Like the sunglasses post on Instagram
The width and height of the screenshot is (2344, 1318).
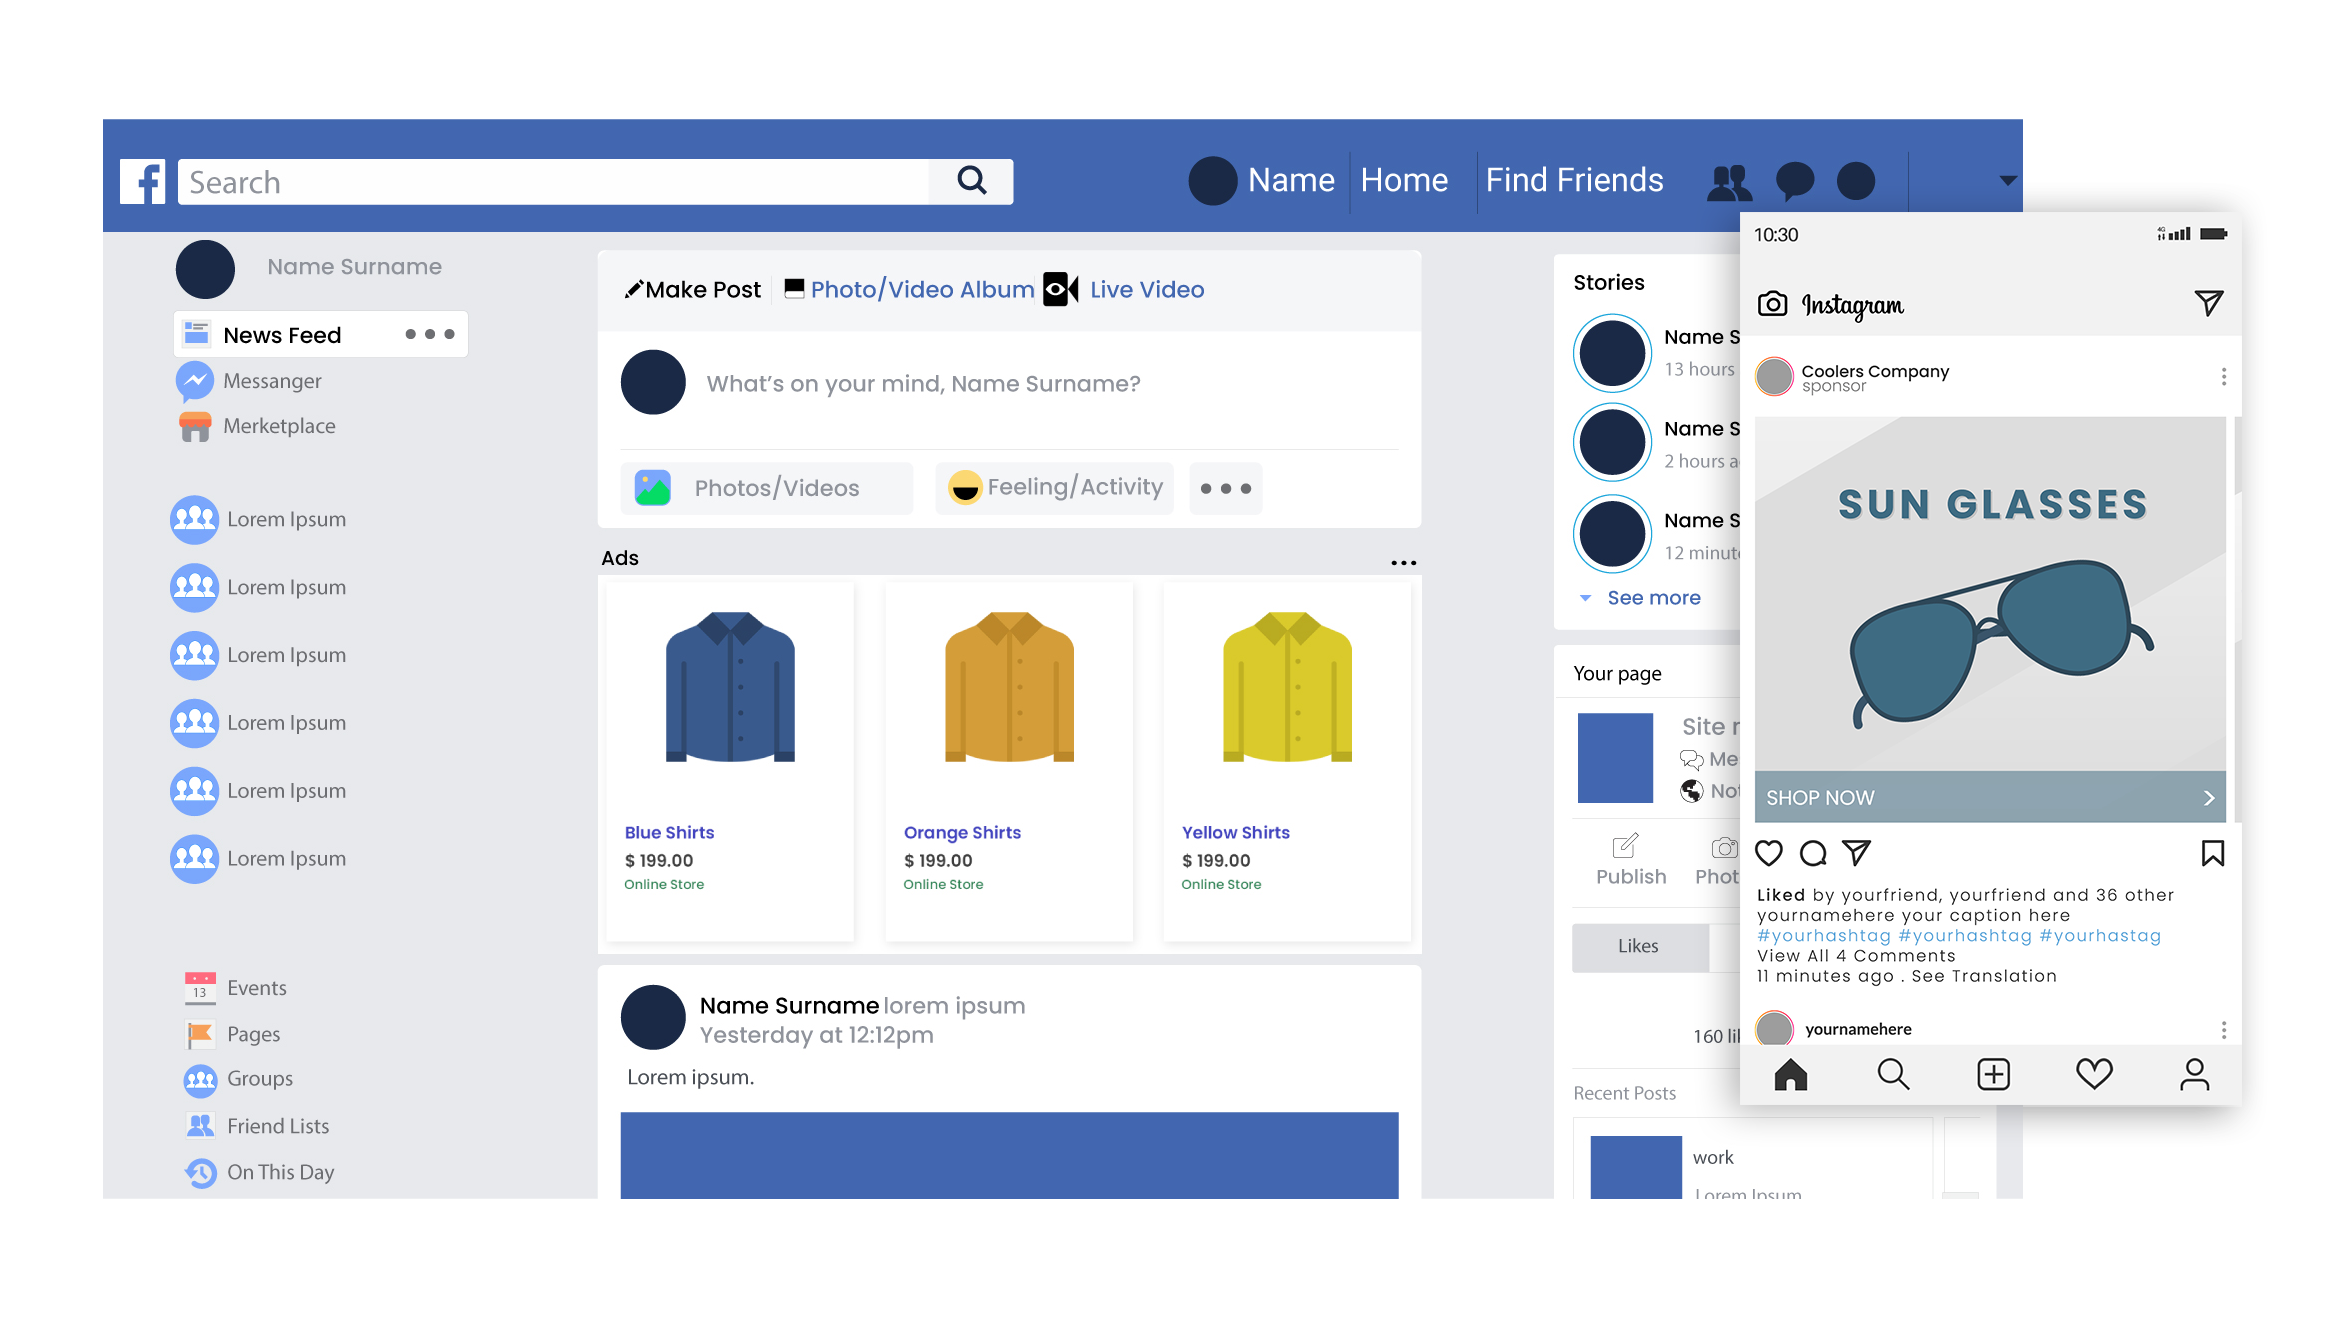coord(1769,853)
